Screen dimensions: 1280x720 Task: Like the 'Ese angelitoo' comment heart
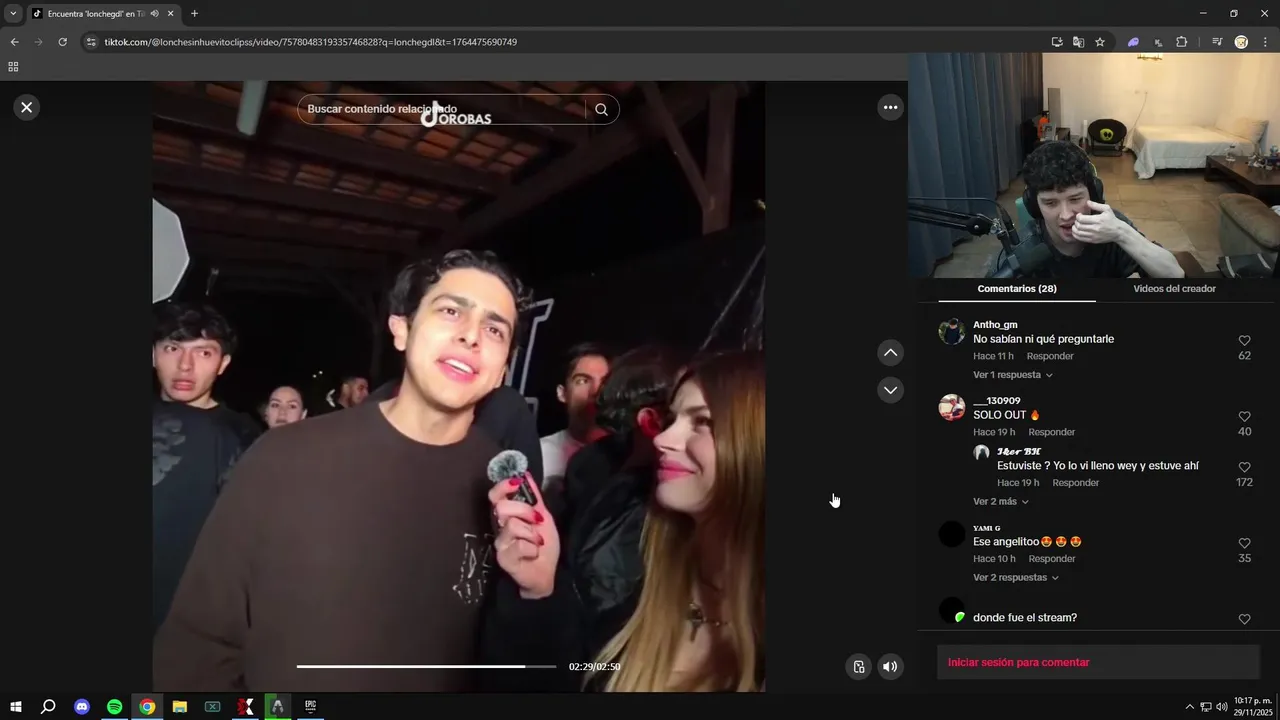(x=1244, y=544)
